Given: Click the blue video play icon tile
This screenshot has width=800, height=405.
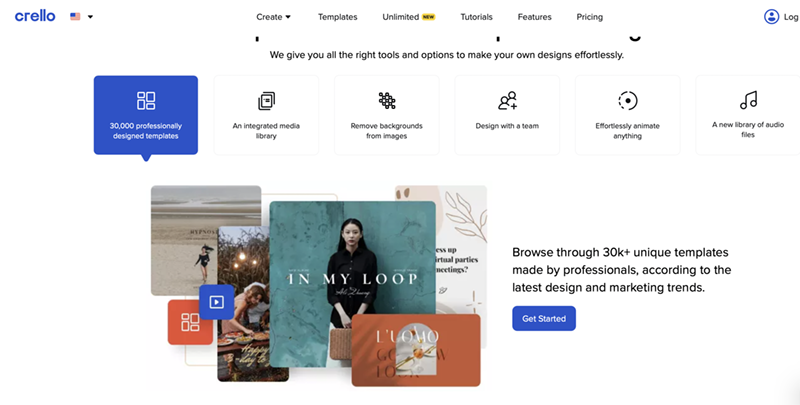Looking at the screenshot, I should [216, 302].
